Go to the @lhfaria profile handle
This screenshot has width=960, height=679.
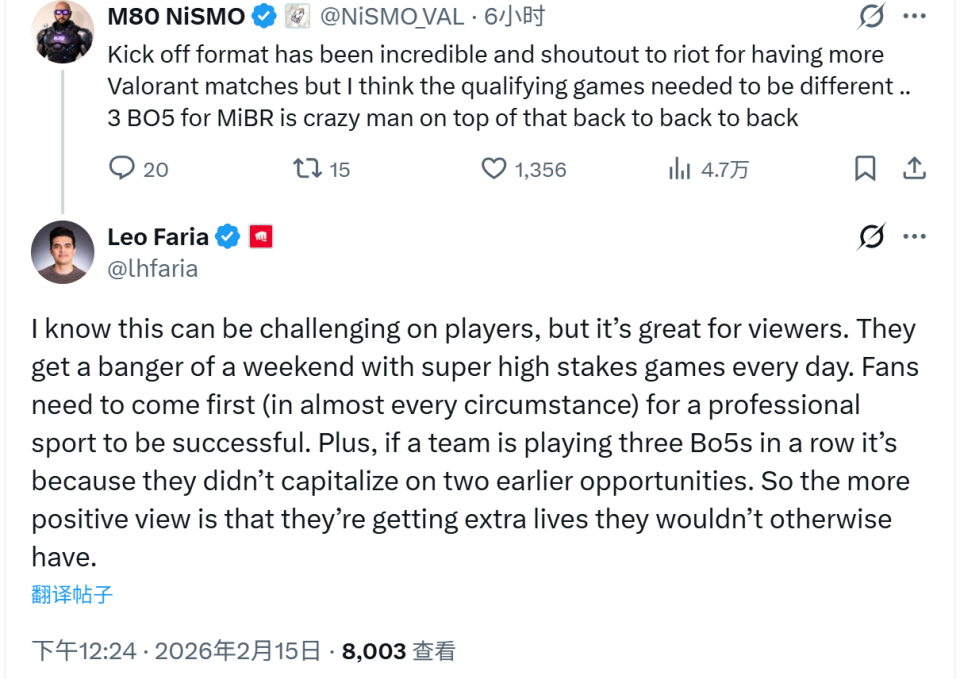[152, 268]
